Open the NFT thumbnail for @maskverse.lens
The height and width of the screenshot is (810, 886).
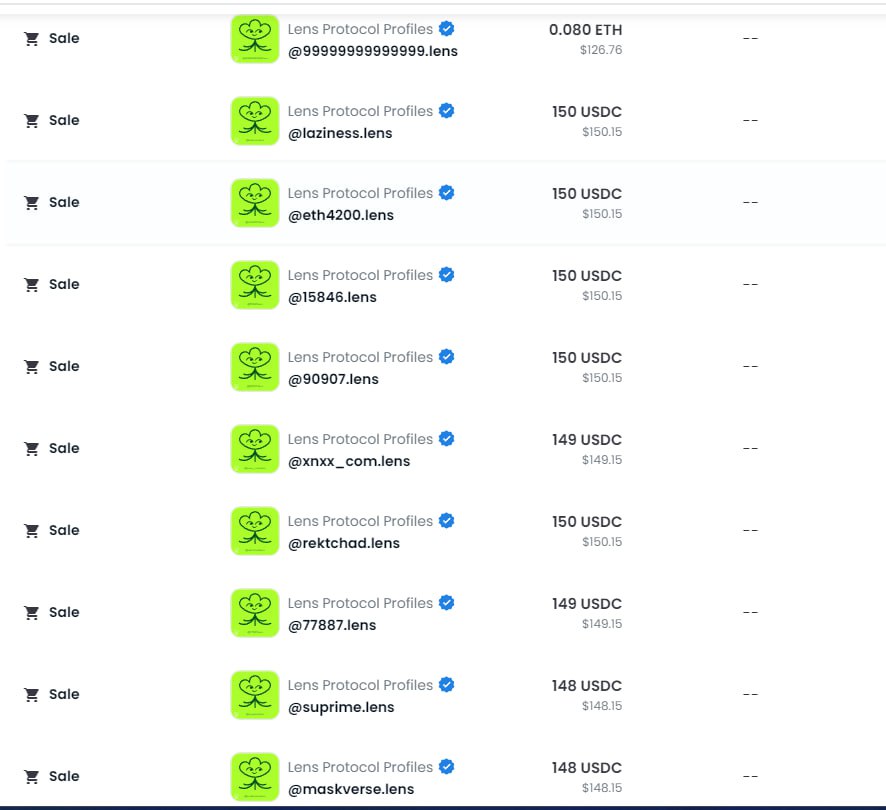255,777
